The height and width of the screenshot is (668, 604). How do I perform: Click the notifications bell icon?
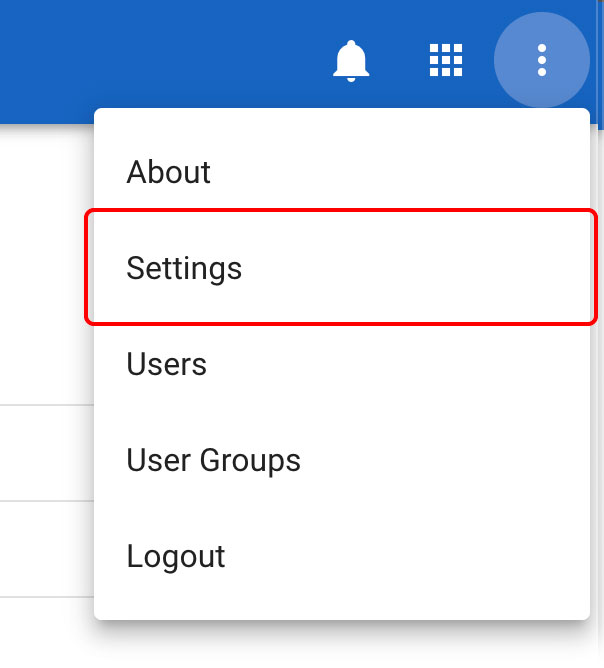coord(351,61)
